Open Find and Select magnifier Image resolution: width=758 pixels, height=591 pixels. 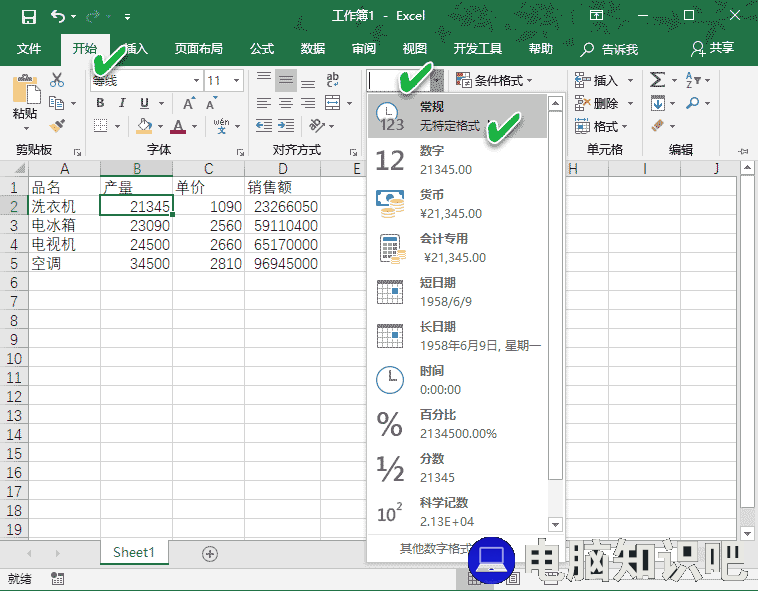[x=693, y=103]
